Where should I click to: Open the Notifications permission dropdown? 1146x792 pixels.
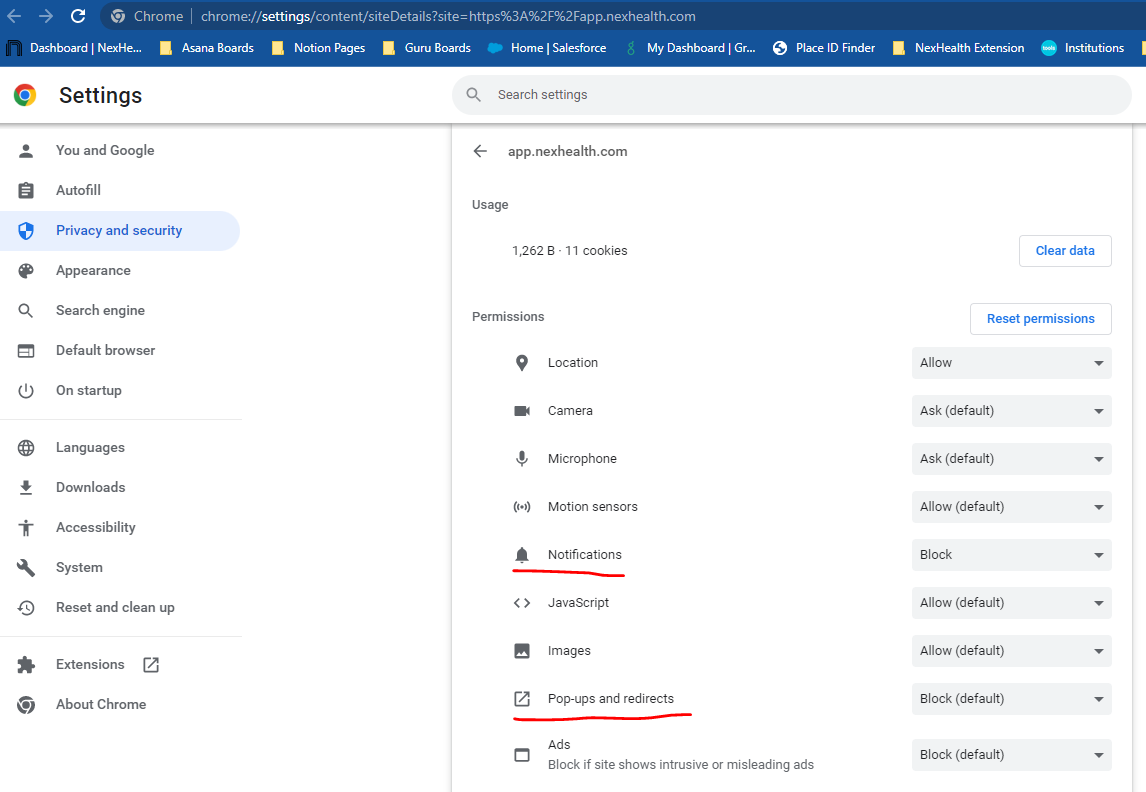pos(1012,555)
